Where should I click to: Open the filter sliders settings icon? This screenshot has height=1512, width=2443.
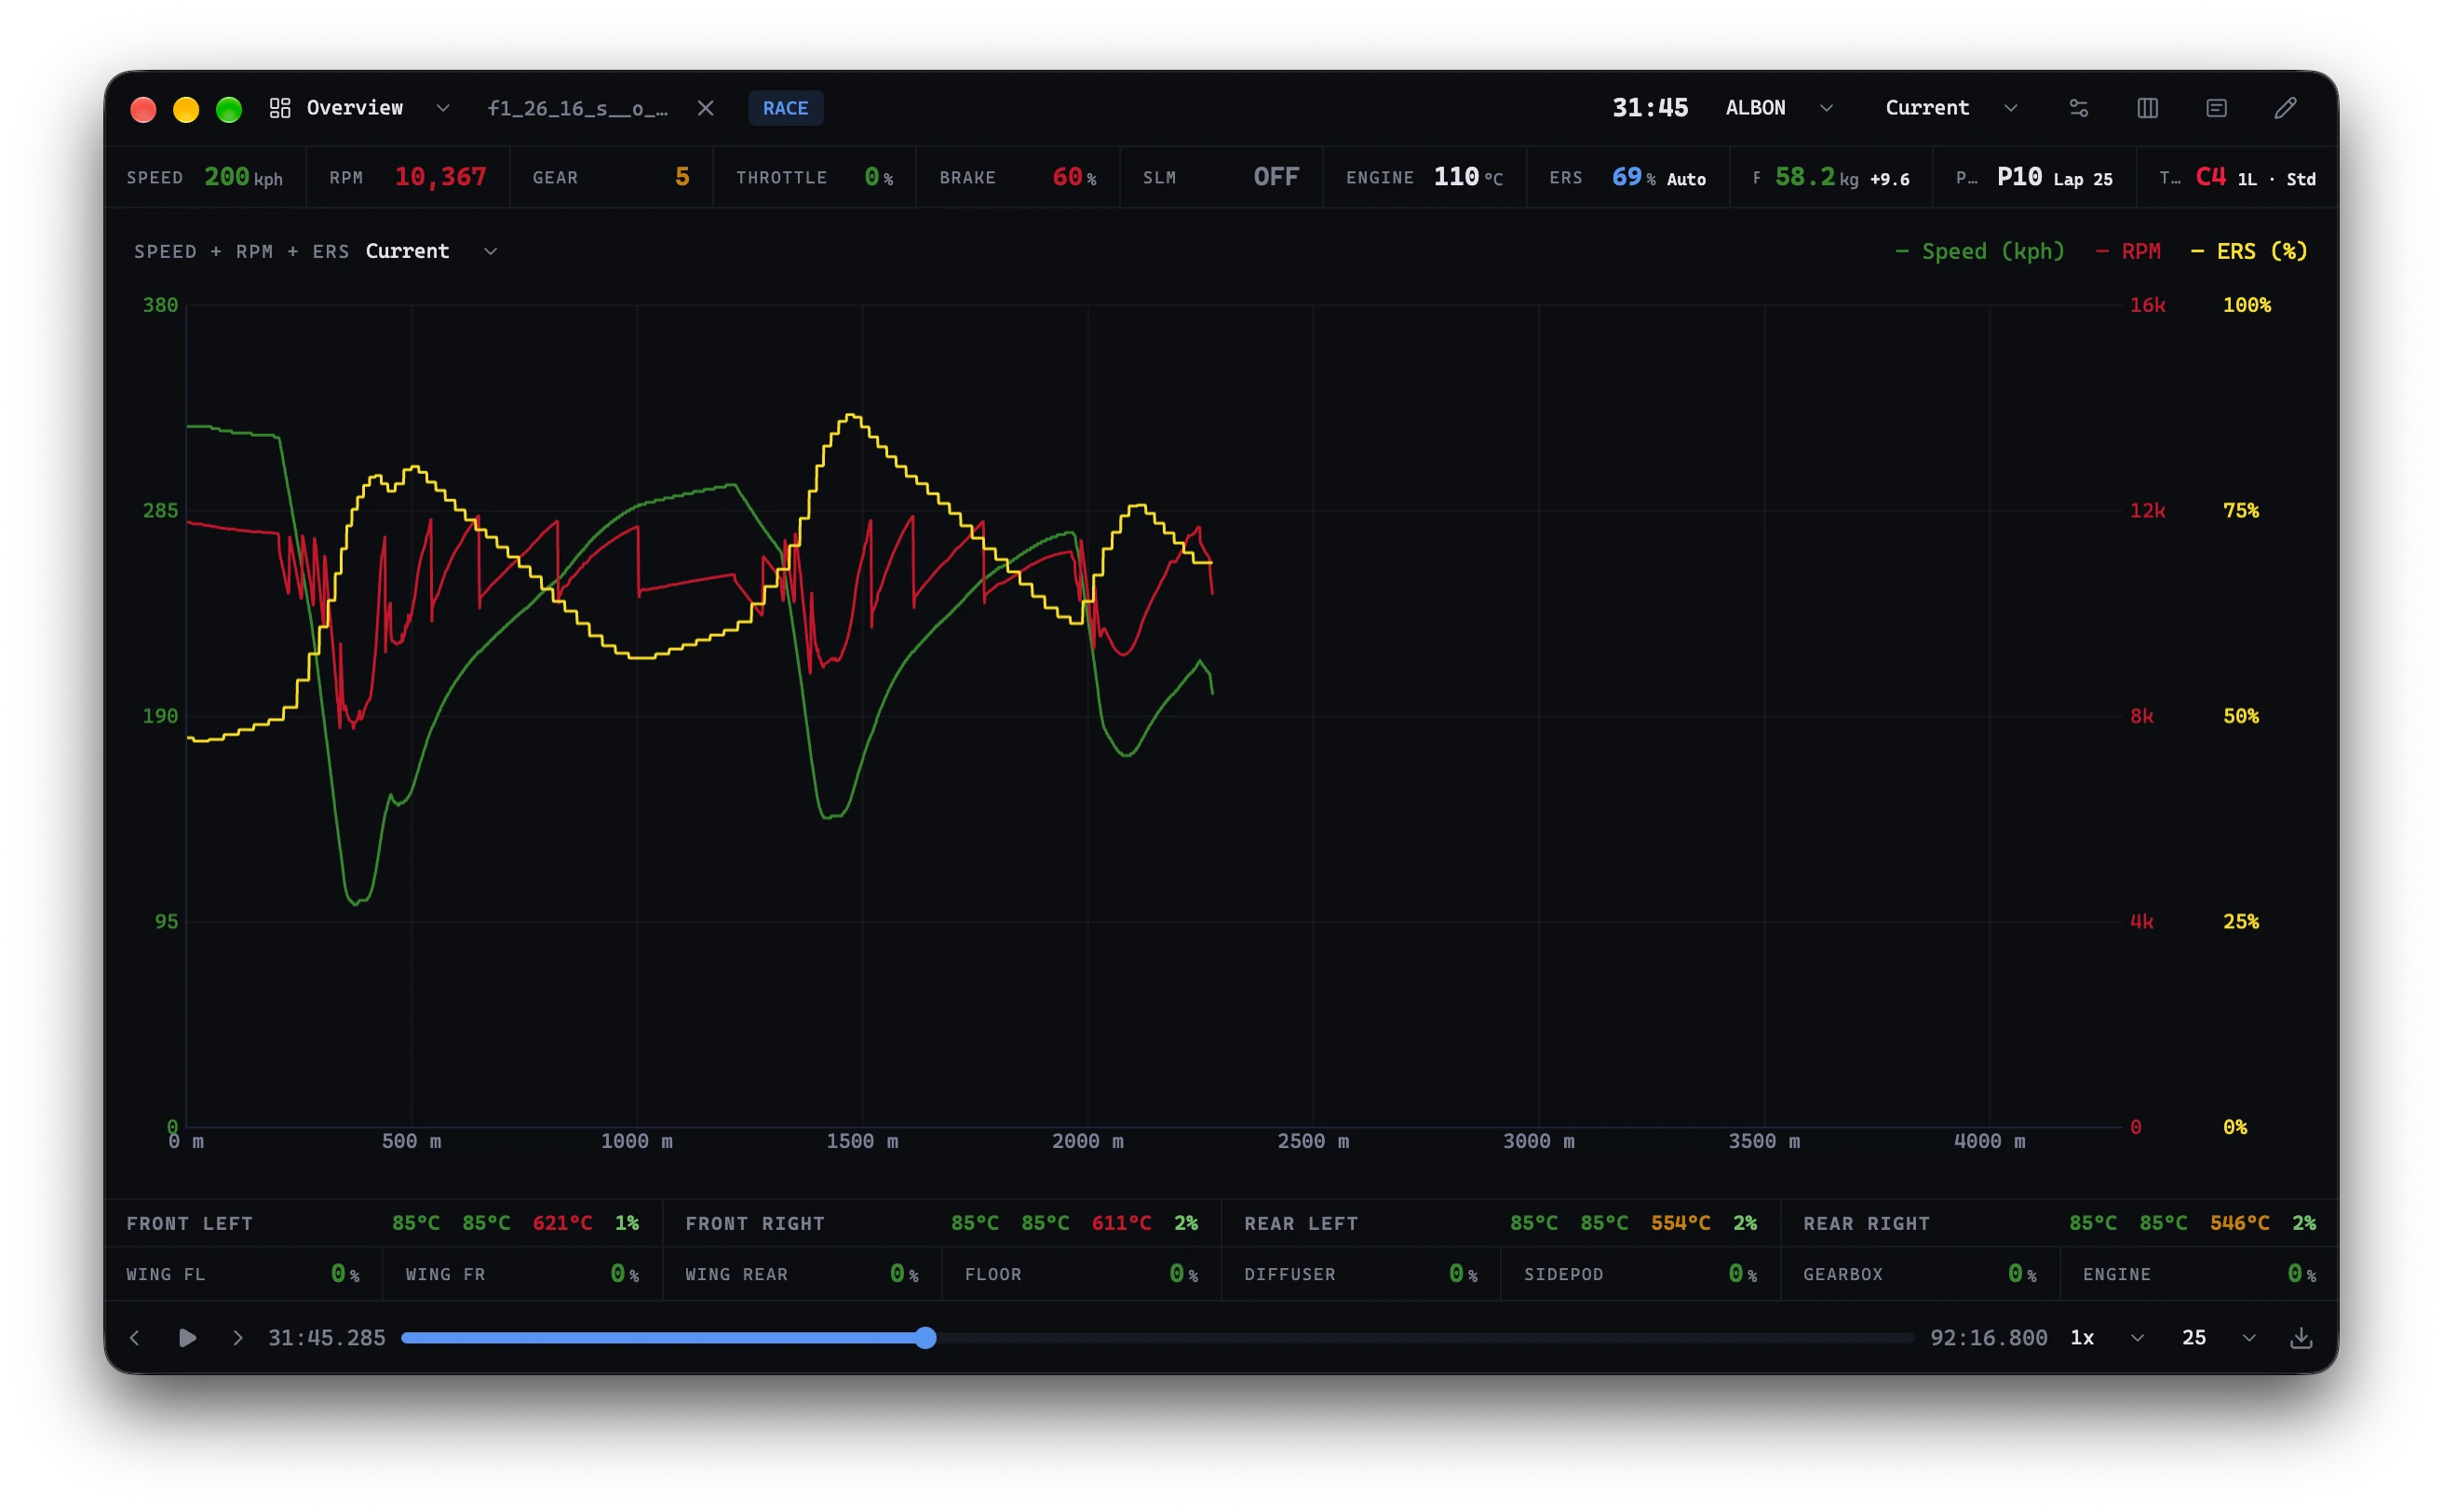(x=2078, y=108)
